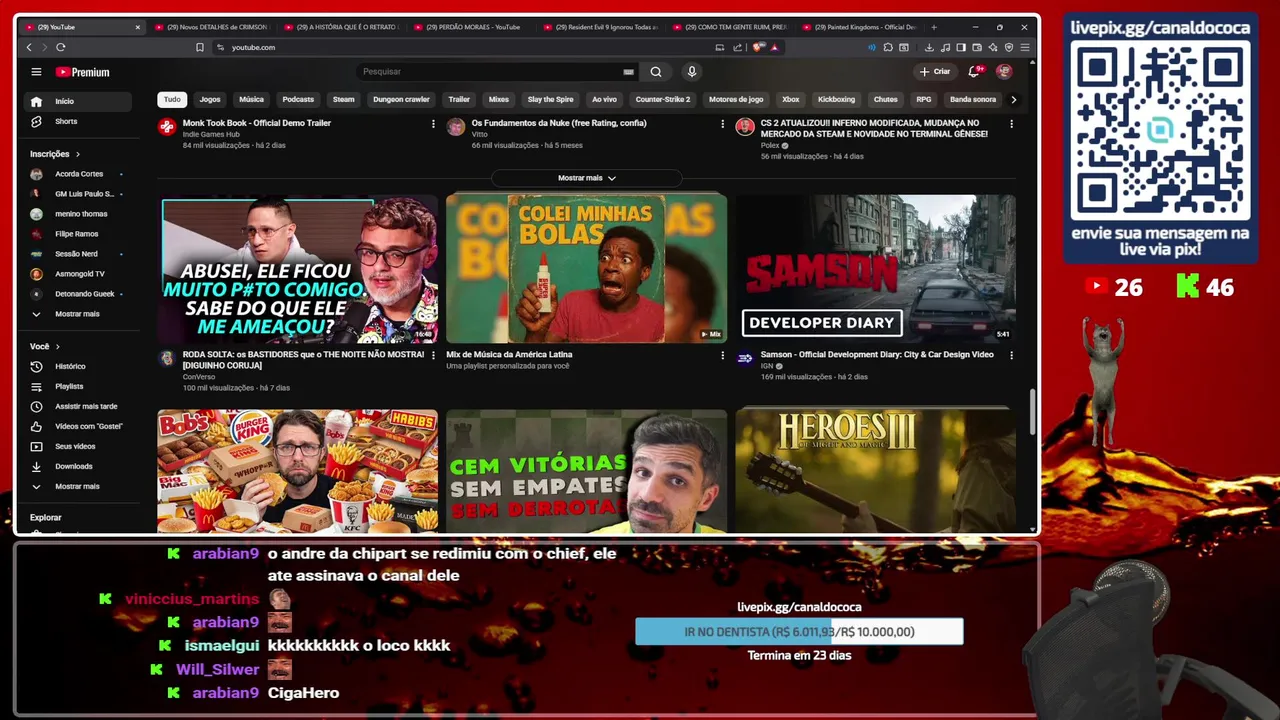
Task: Bookmark page with bookmark icon
Action: (199, 47)
